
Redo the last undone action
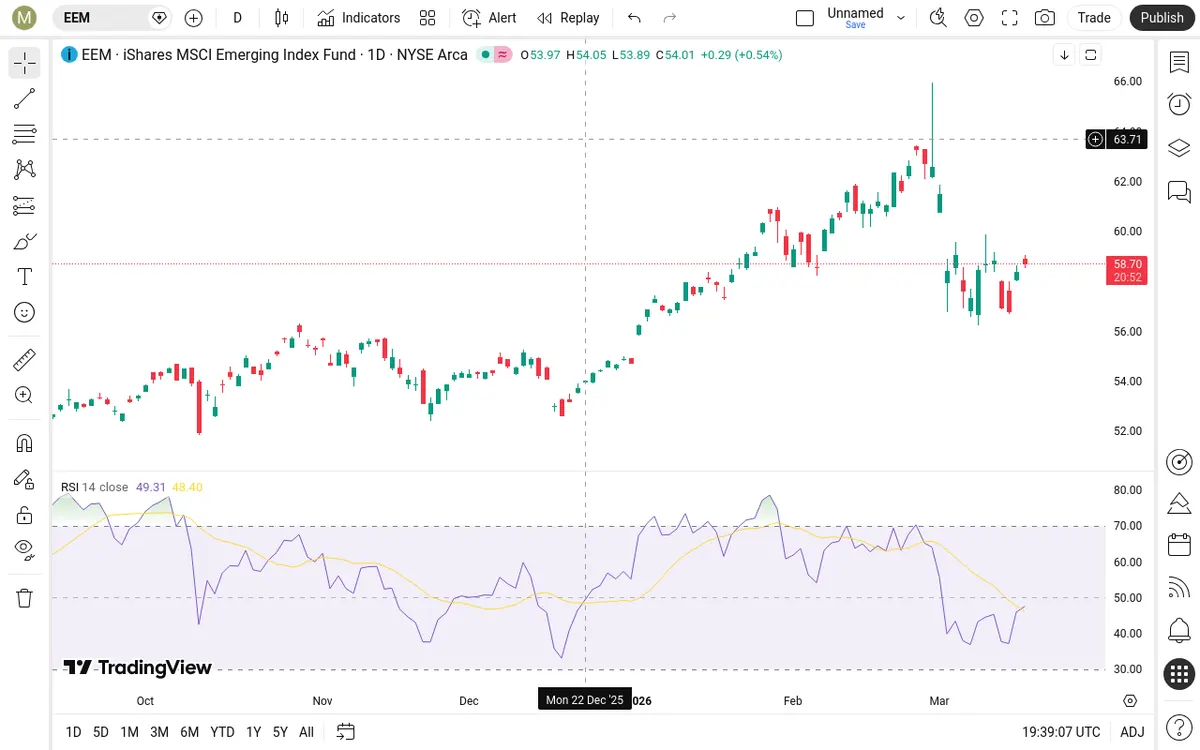coord(670,17)
